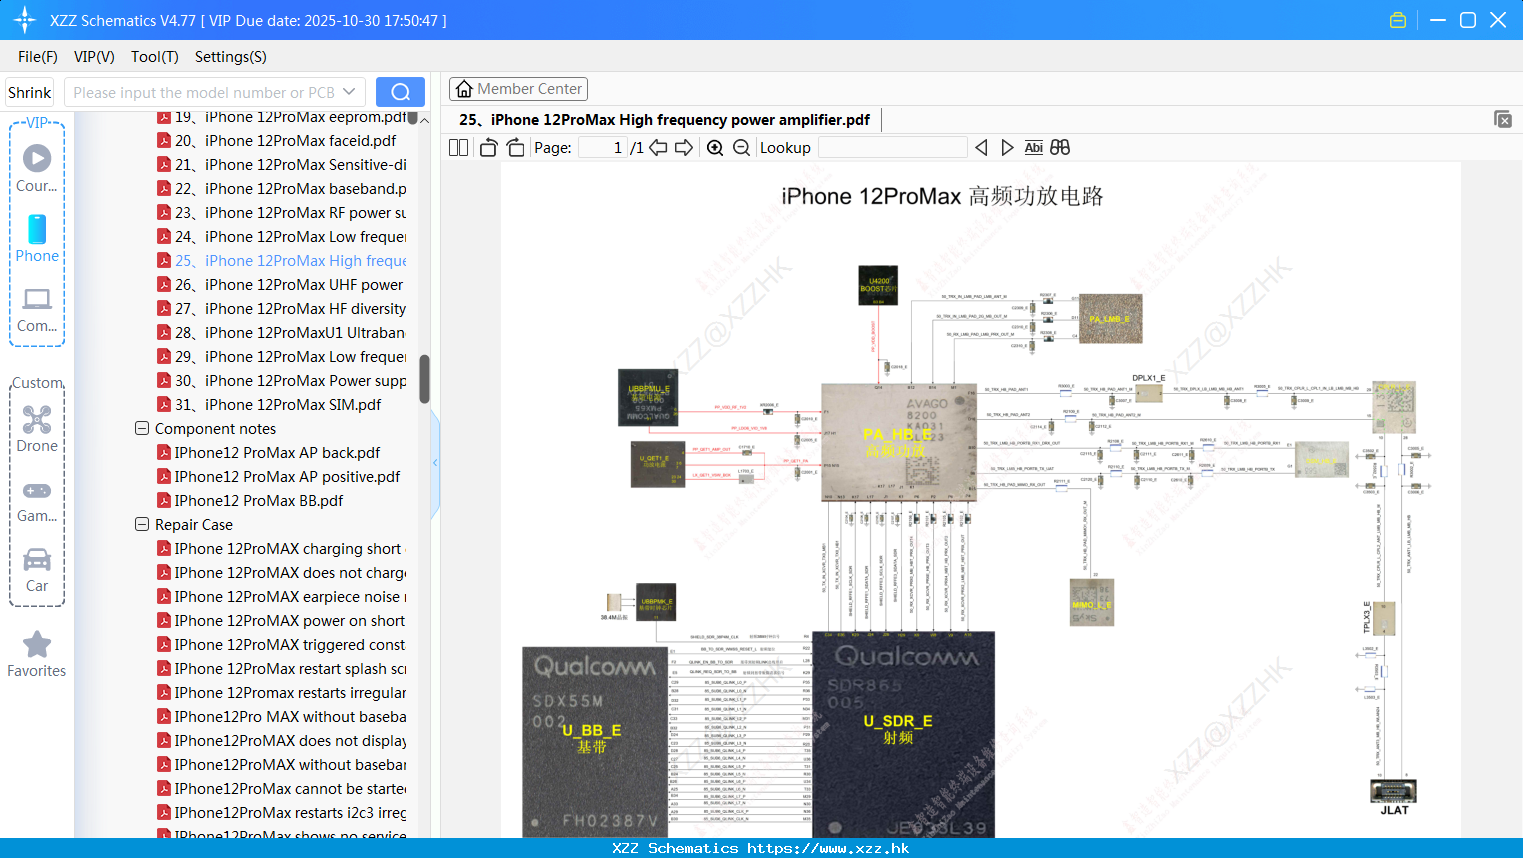
Task: Click the file tree vertical scrollbar
Action: (424, 380)
